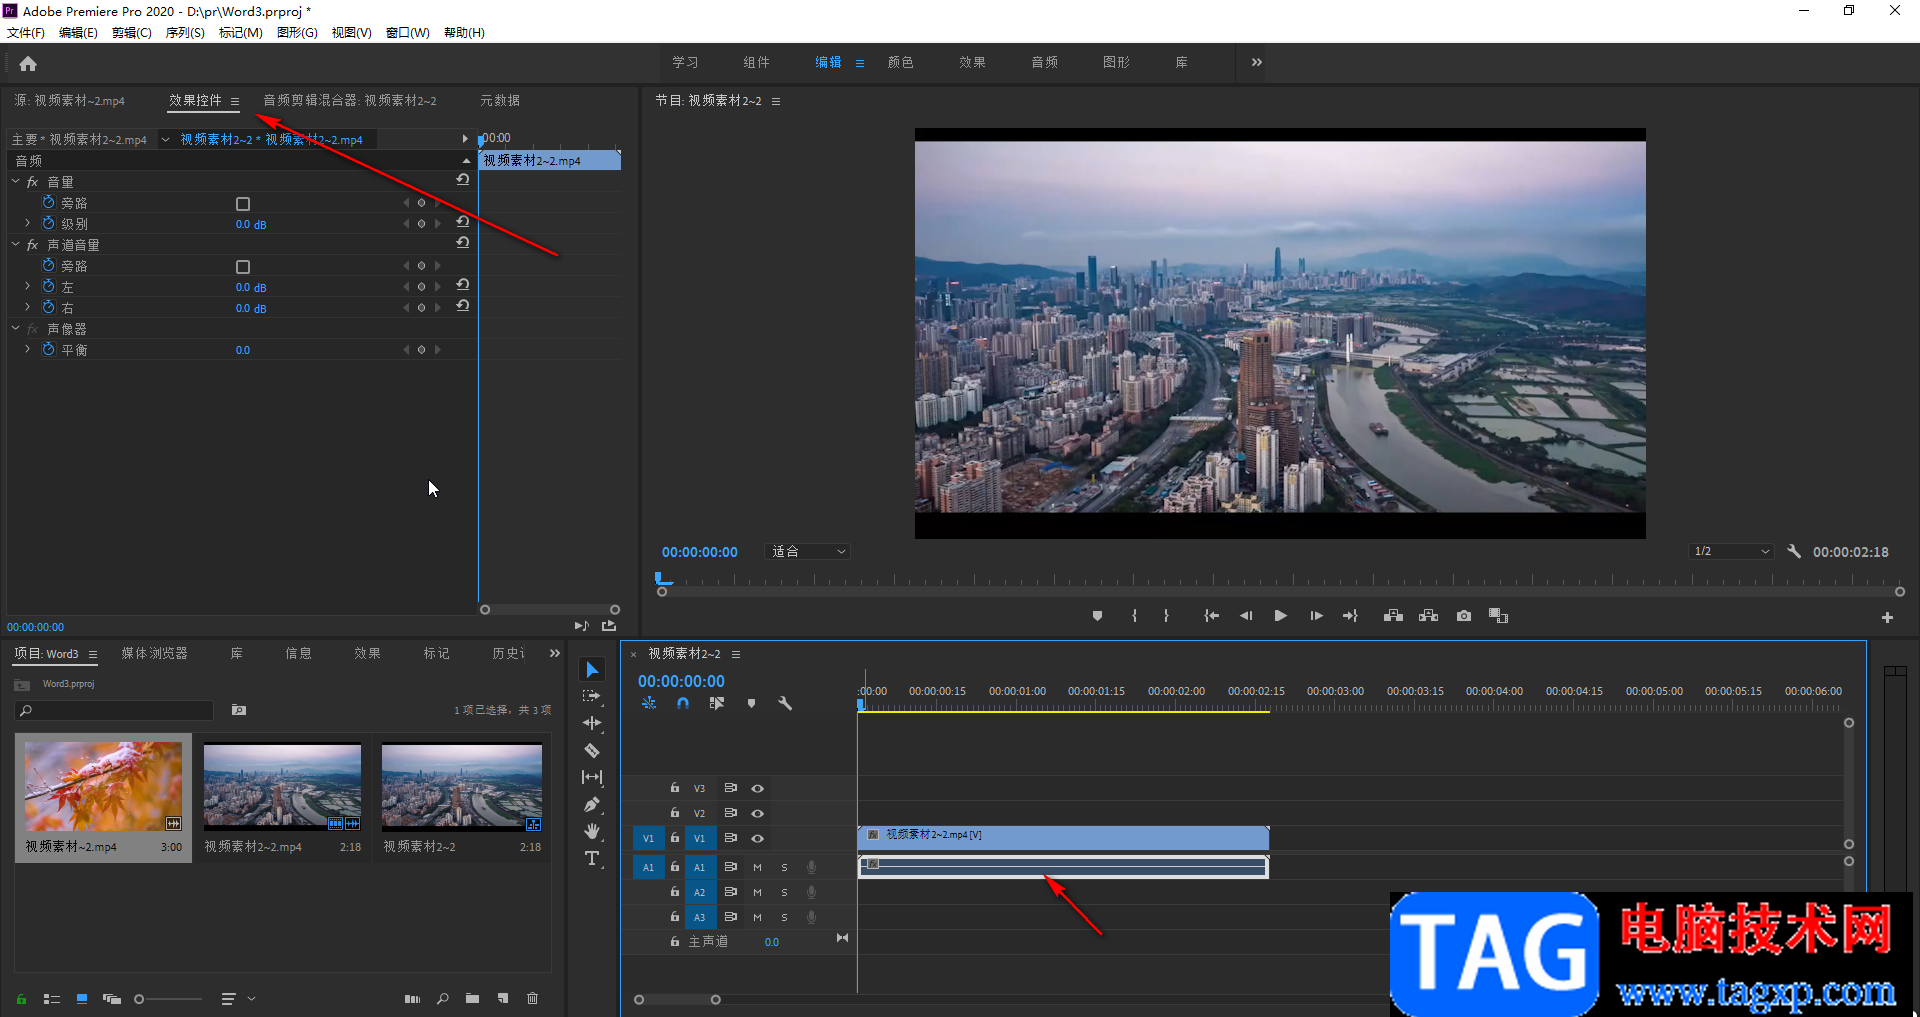
Task: Click Mark In bracket icon
Action: (x=1134, y=616)
